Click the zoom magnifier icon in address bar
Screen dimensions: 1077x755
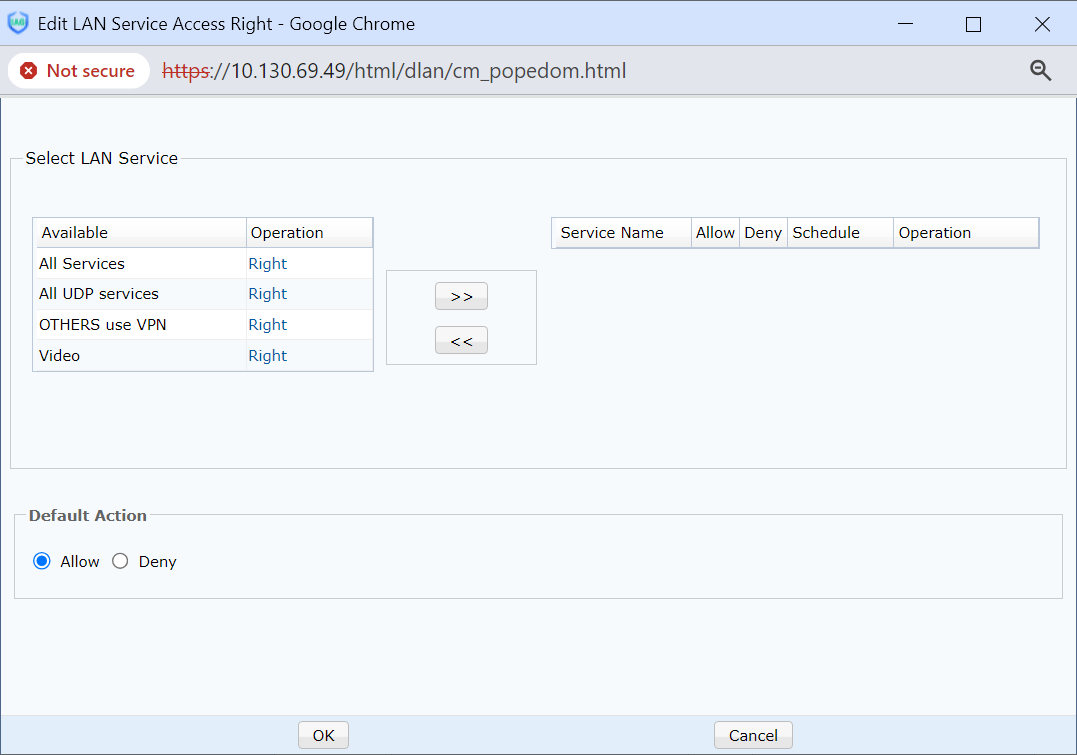click(1040, 70)
